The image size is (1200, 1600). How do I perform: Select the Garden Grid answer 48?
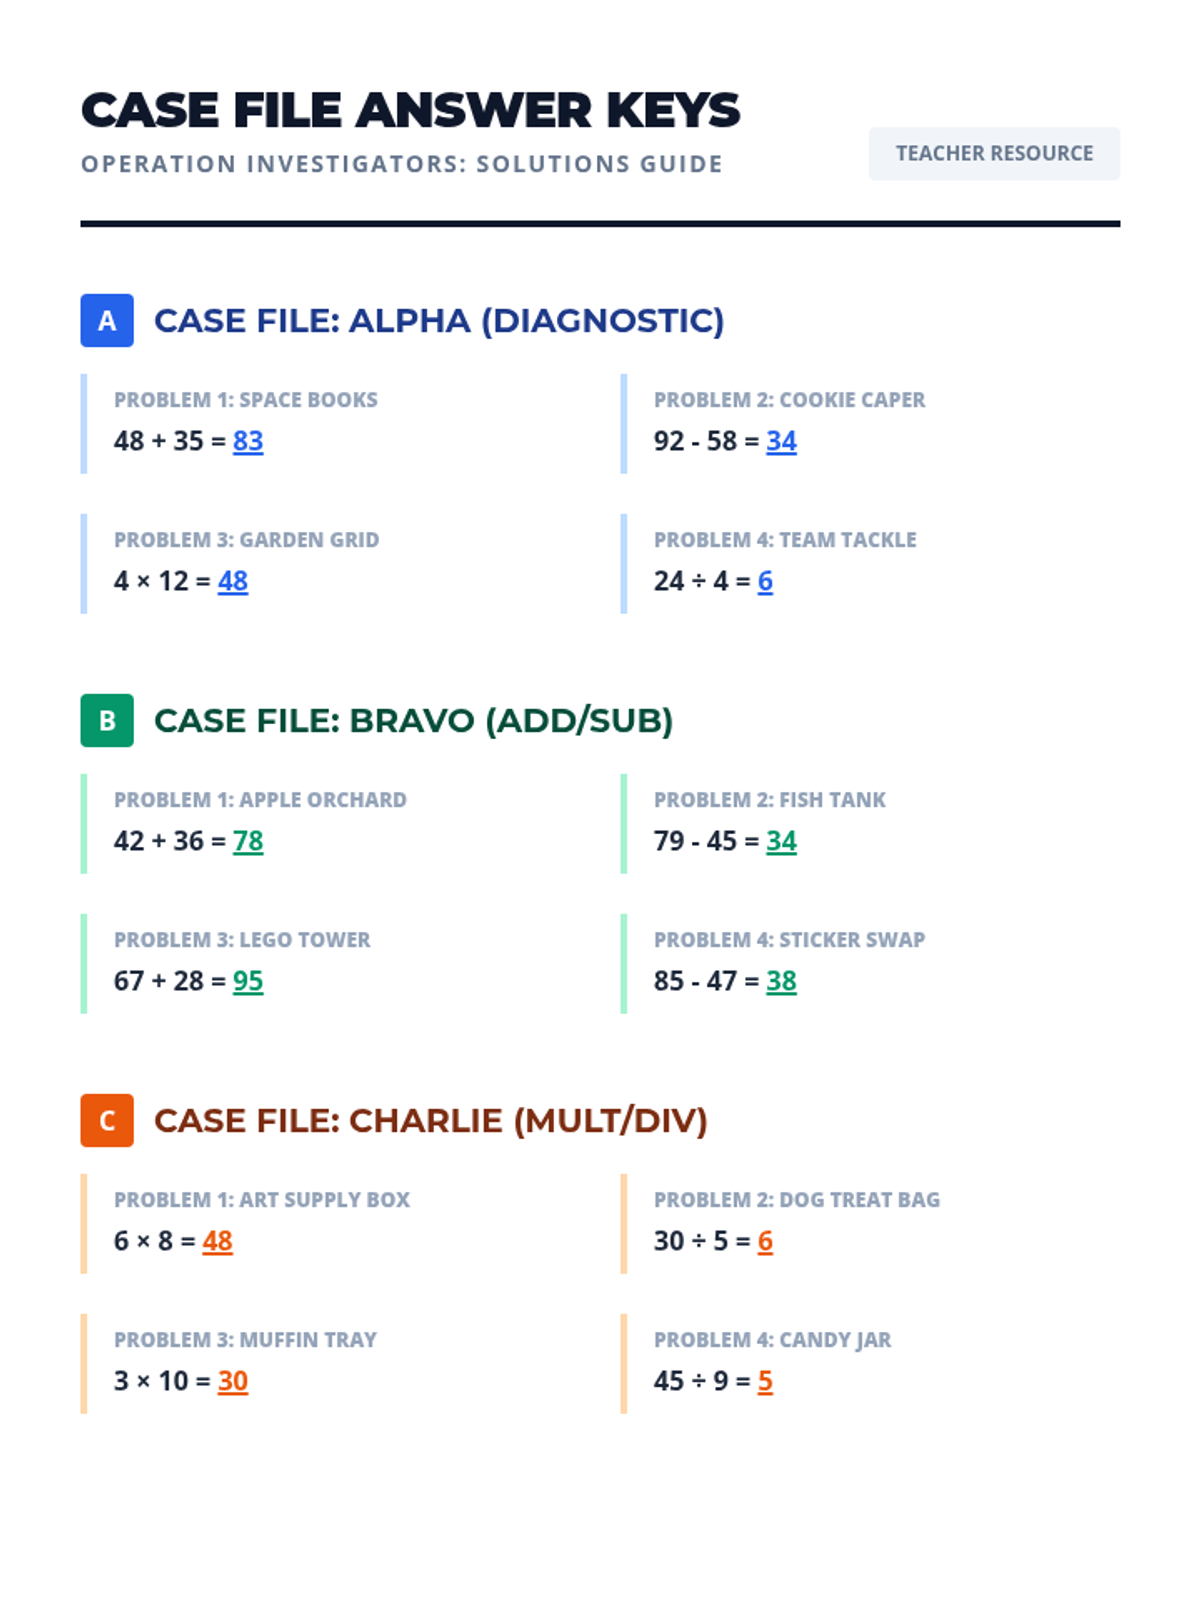(x=233, y=581)
